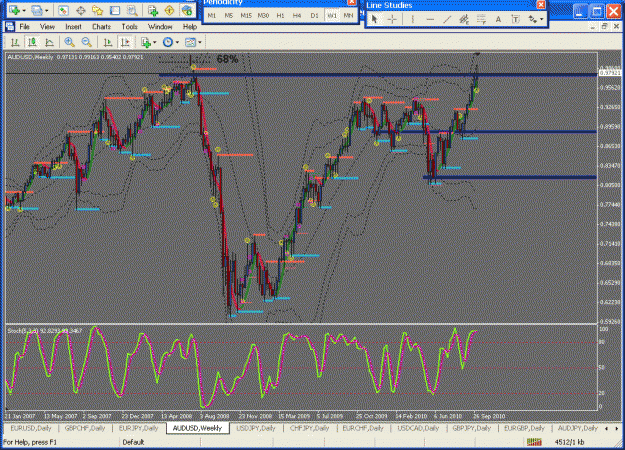Switch periodicity to H4
Image resolution: width=625 pixels, height=450 pixels.
pyautogui.click(x=297, y=16)
